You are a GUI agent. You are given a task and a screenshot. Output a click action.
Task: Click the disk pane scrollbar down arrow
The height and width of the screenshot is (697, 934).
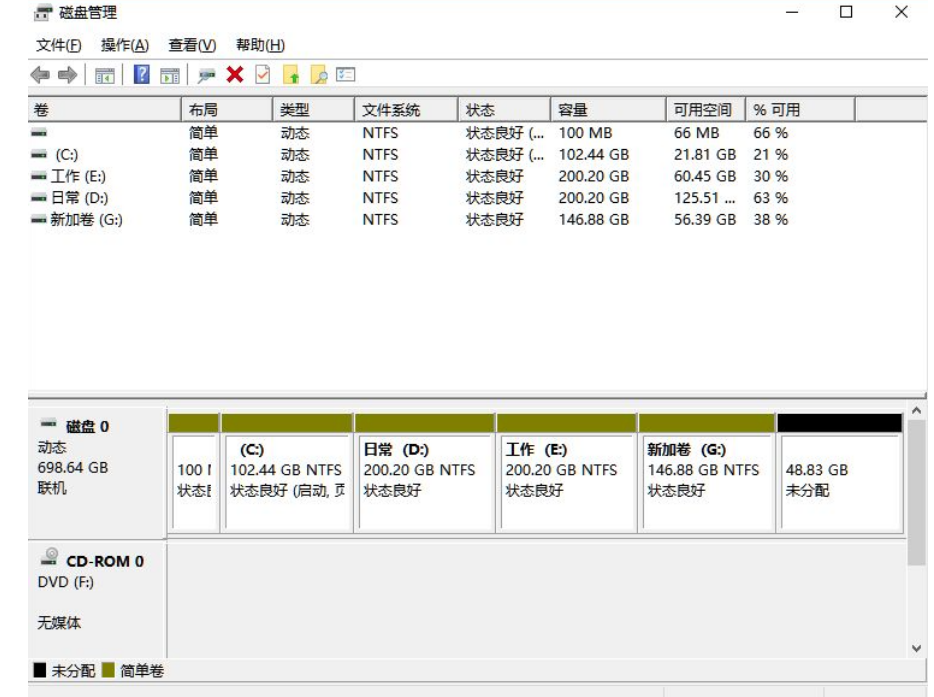(x=918, y=648)
